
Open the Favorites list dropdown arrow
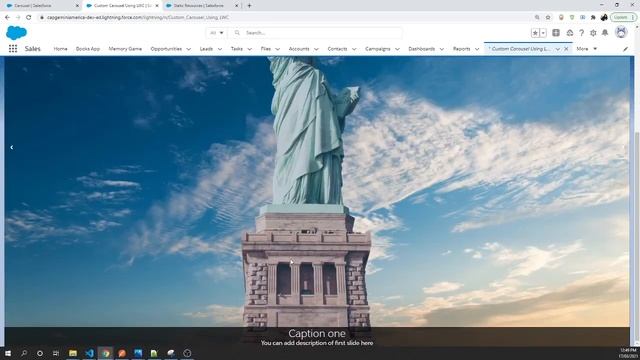click(x=543, y=33)
